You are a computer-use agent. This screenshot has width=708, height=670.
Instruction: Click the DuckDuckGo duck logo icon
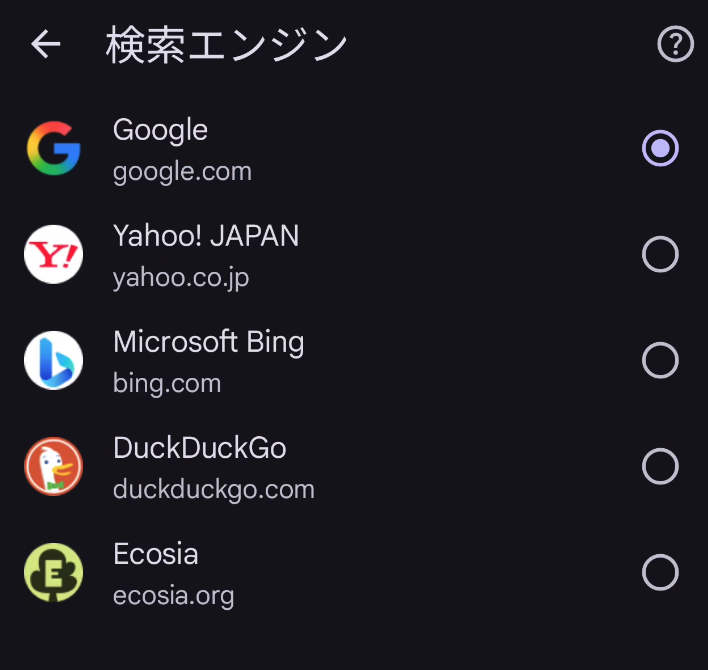point(53,466)
